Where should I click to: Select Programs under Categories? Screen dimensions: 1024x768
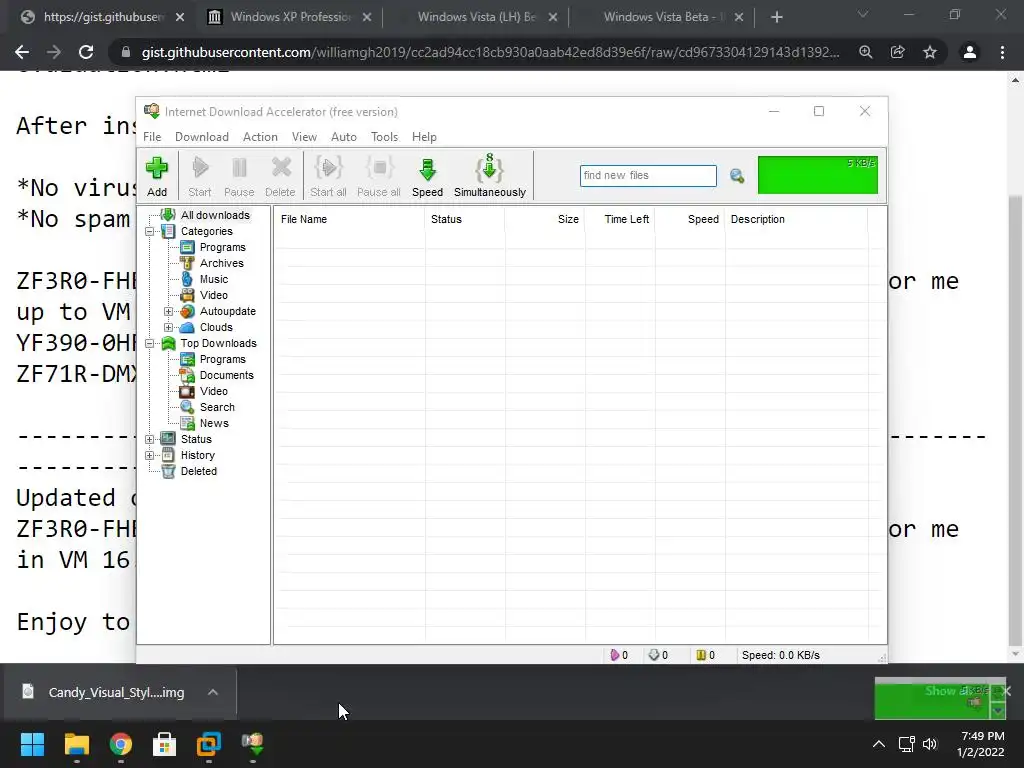pos(223,247)
